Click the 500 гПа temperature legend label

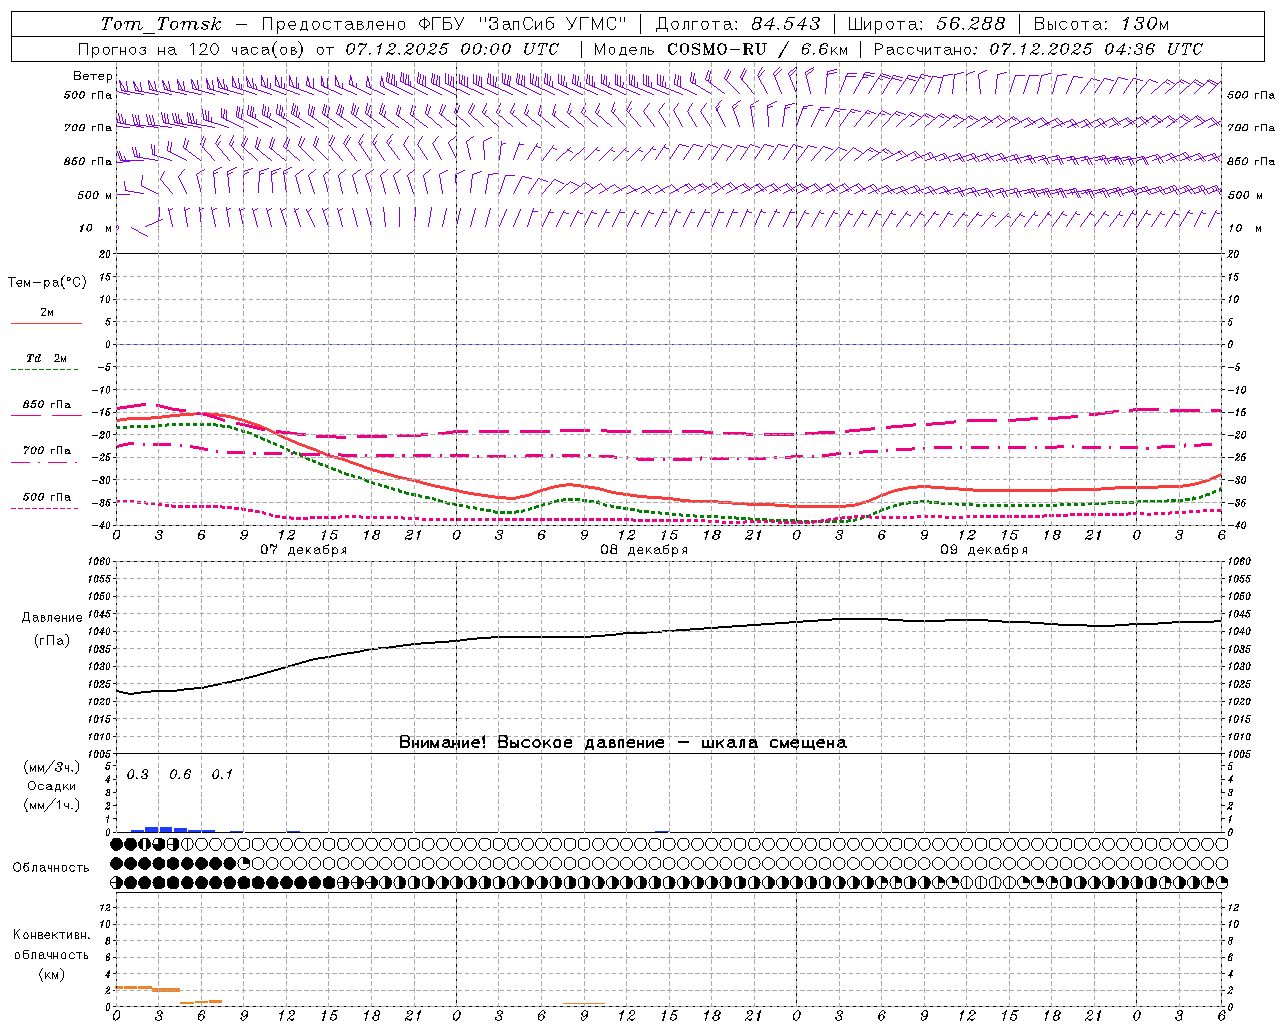click(46, 497)
